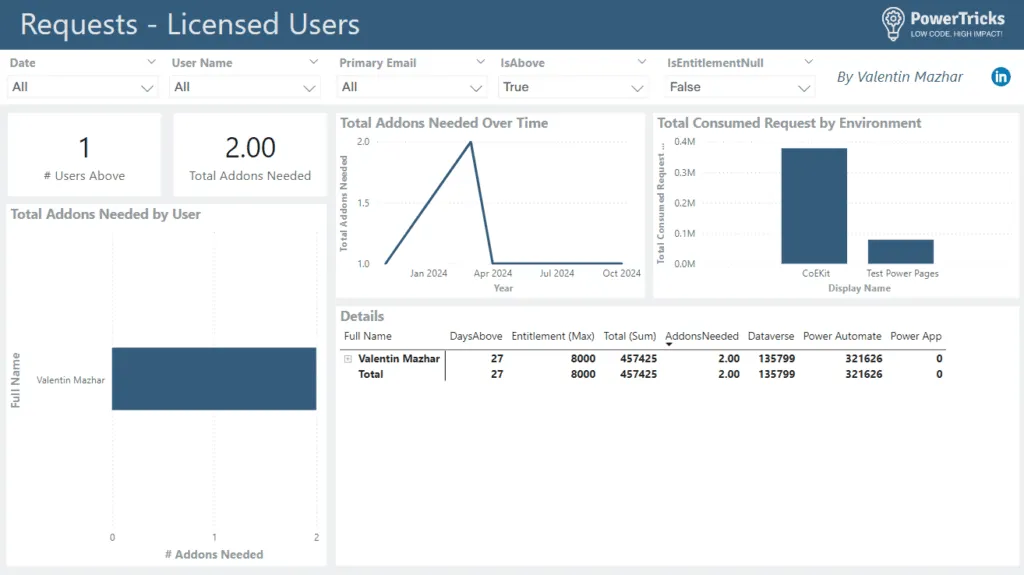Open the LinkedIn icon link
The image size is (1024, 575).
[x=1000, y=76]
